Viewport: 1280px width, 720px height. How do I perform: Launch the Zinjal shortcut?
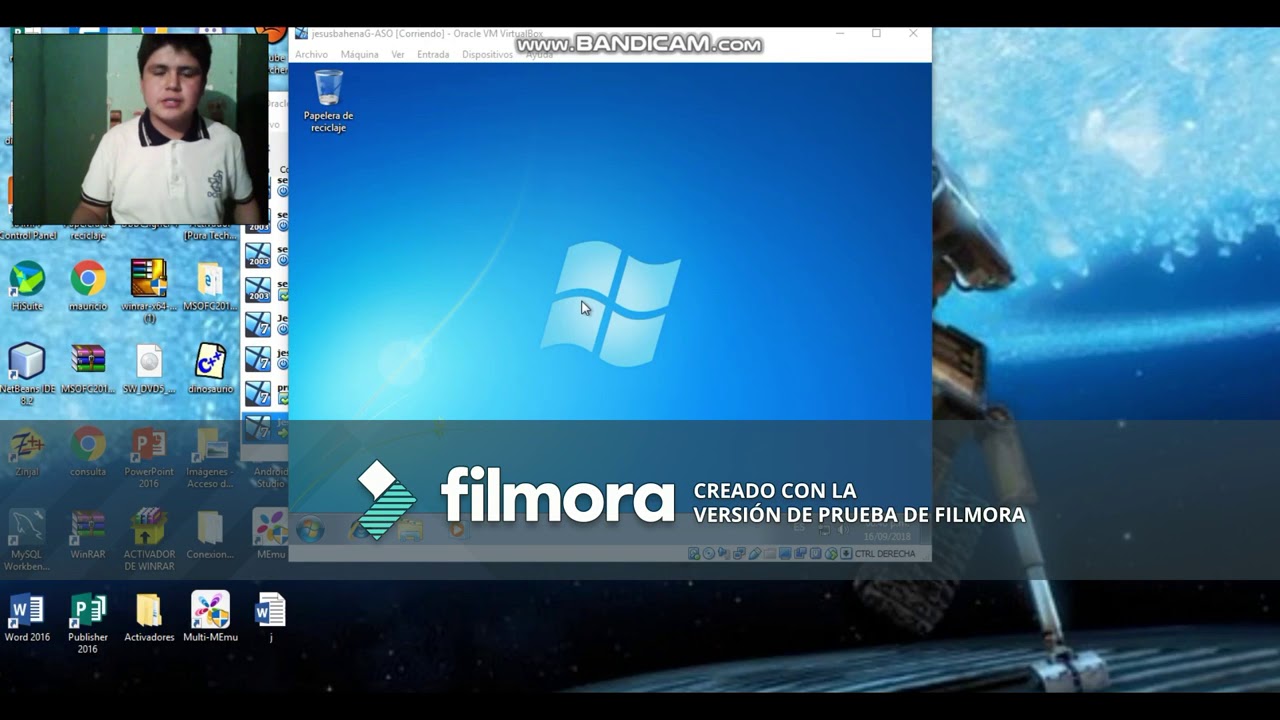27,444
